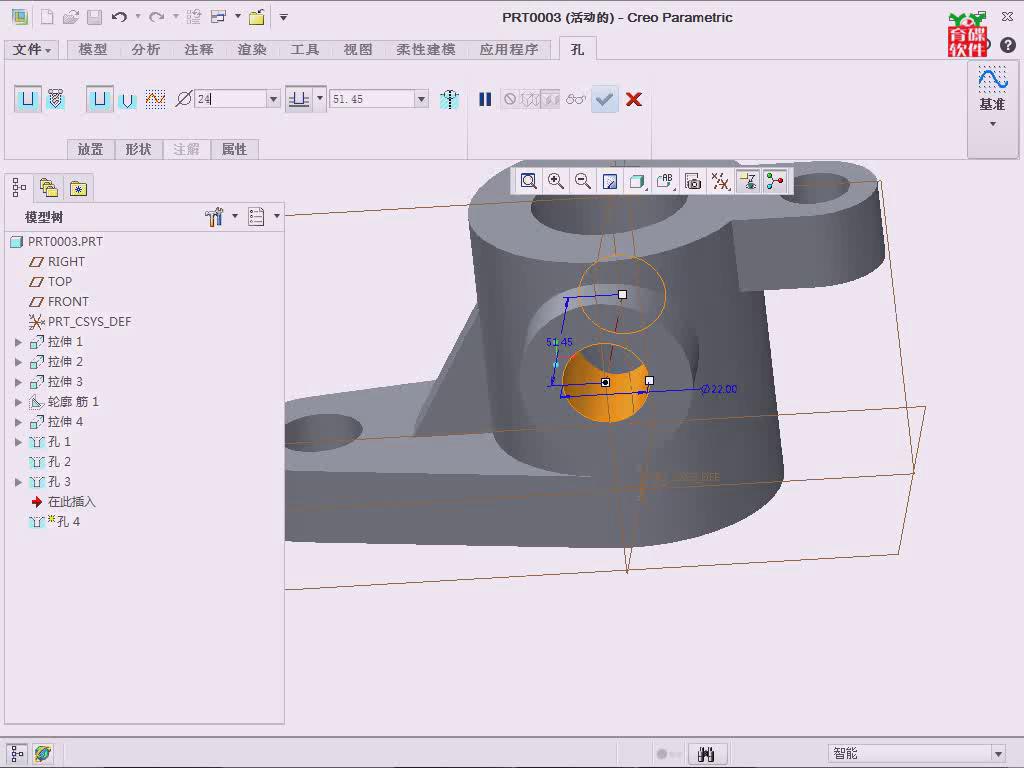Open the 放置 placement panel tab
This screenshot has height=768, width=1024.
pos(90,150)
